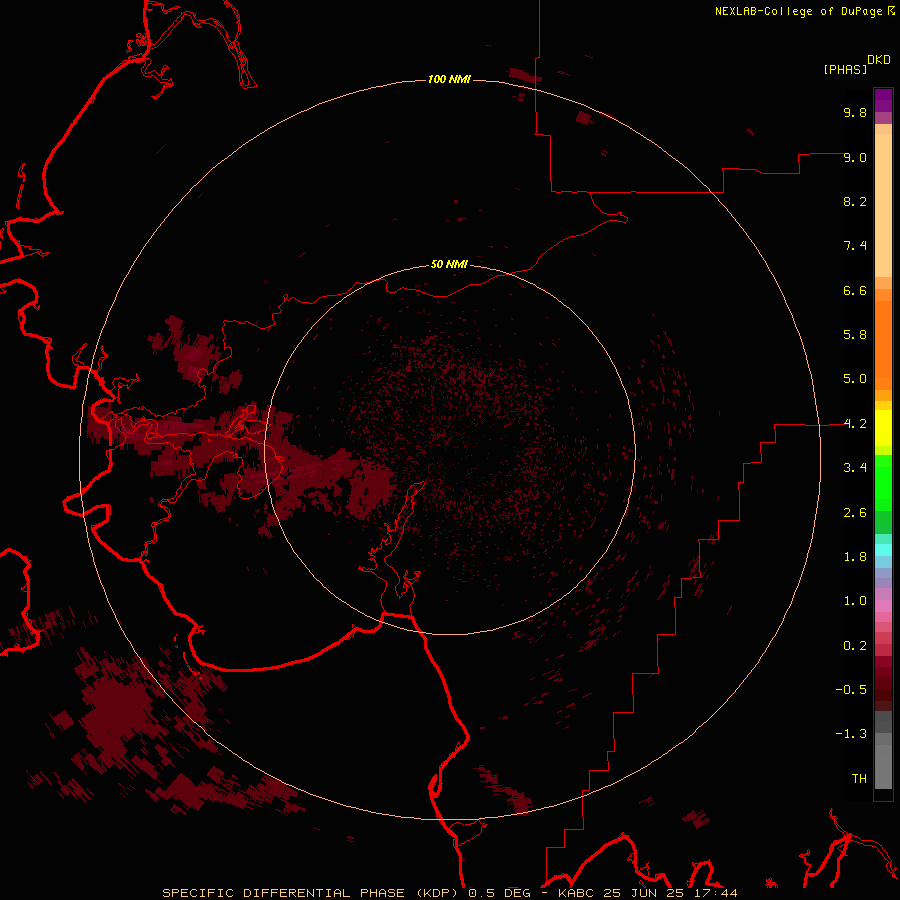Viewport: 900px width, 900px height.
Task: Click the 8.2 value on the color scale
Action: 855,201
